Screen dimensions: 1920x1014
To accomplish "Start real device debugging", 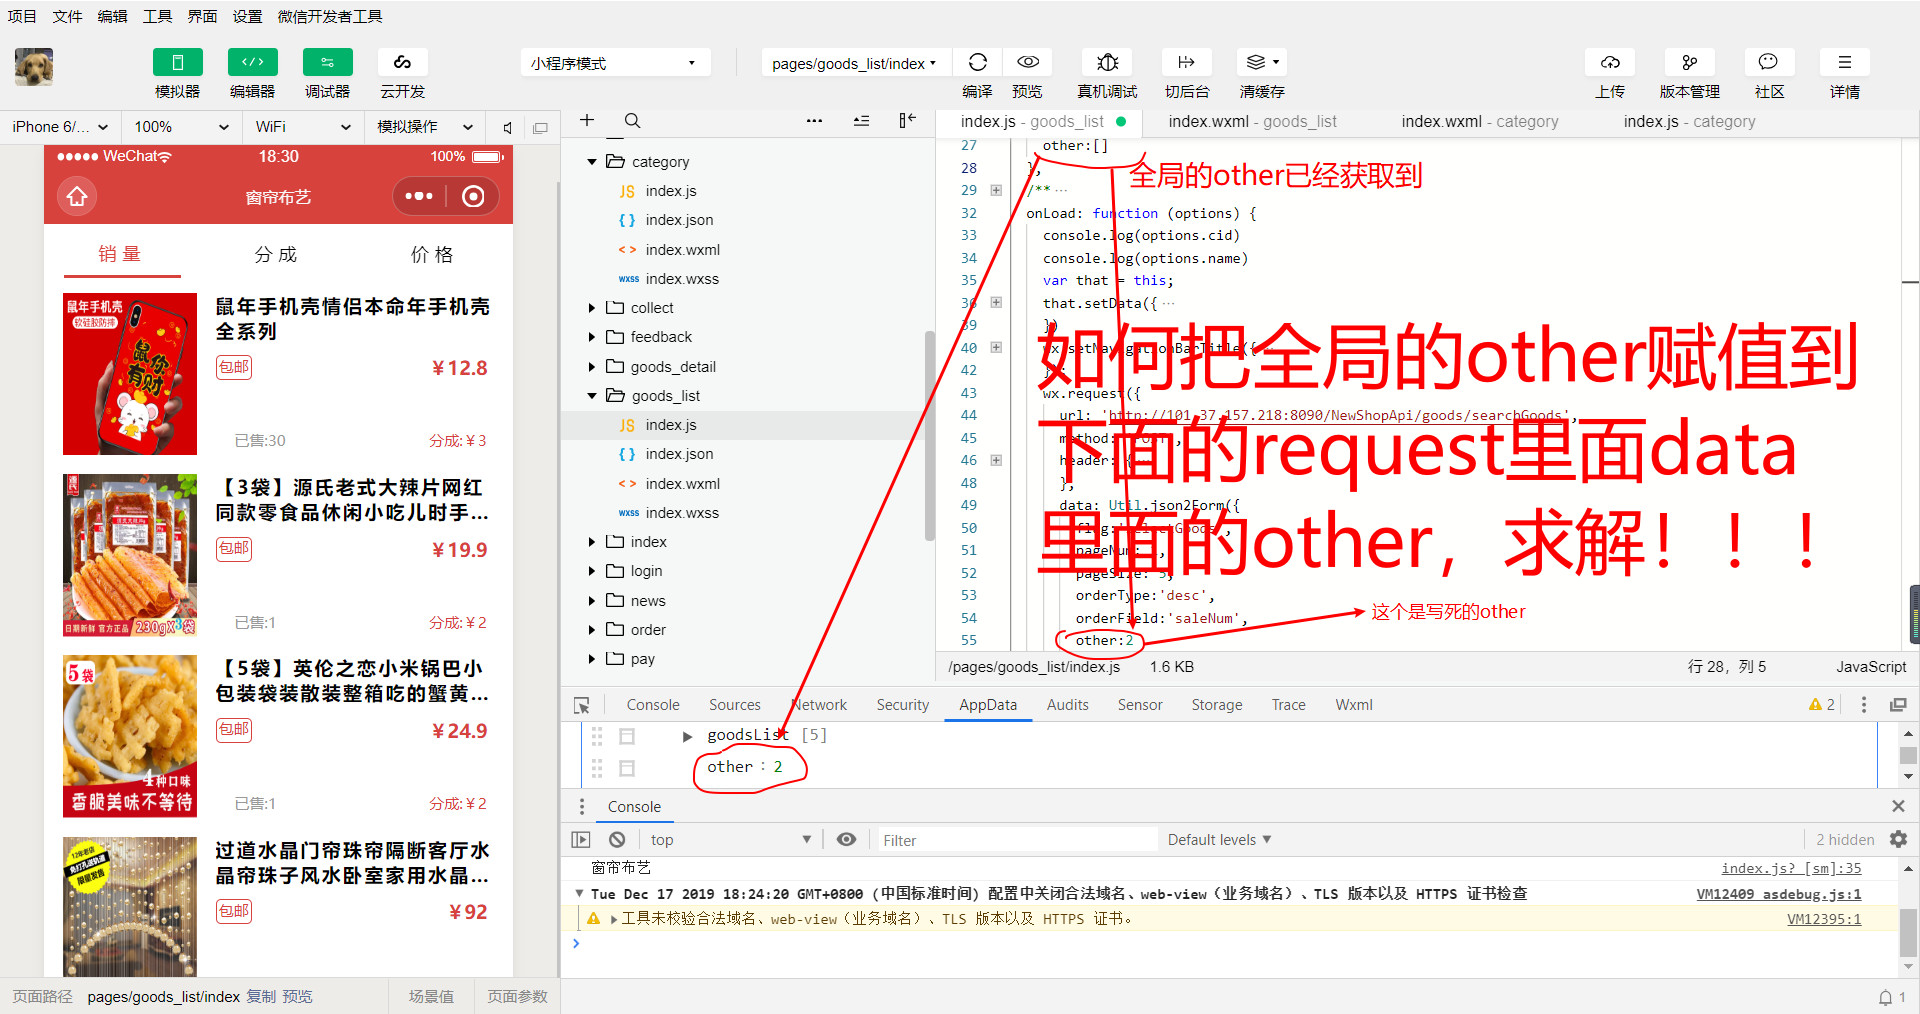I will coord(1107,62).
